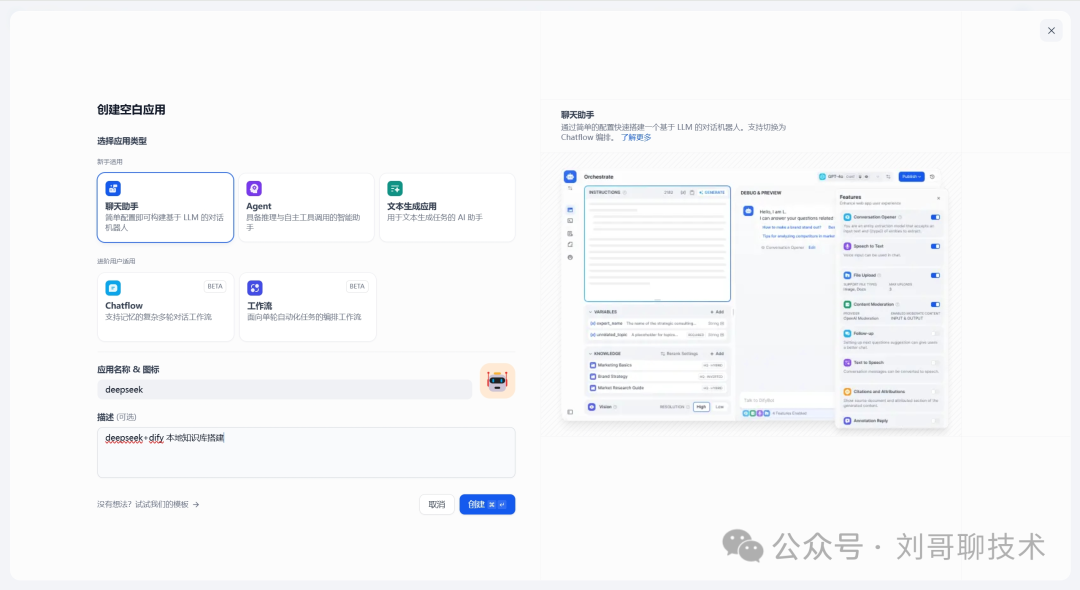The width and height of the screenshot is (1080, 590).
Task: Click the 新手适用 section label
Action: tap(110, 162)
